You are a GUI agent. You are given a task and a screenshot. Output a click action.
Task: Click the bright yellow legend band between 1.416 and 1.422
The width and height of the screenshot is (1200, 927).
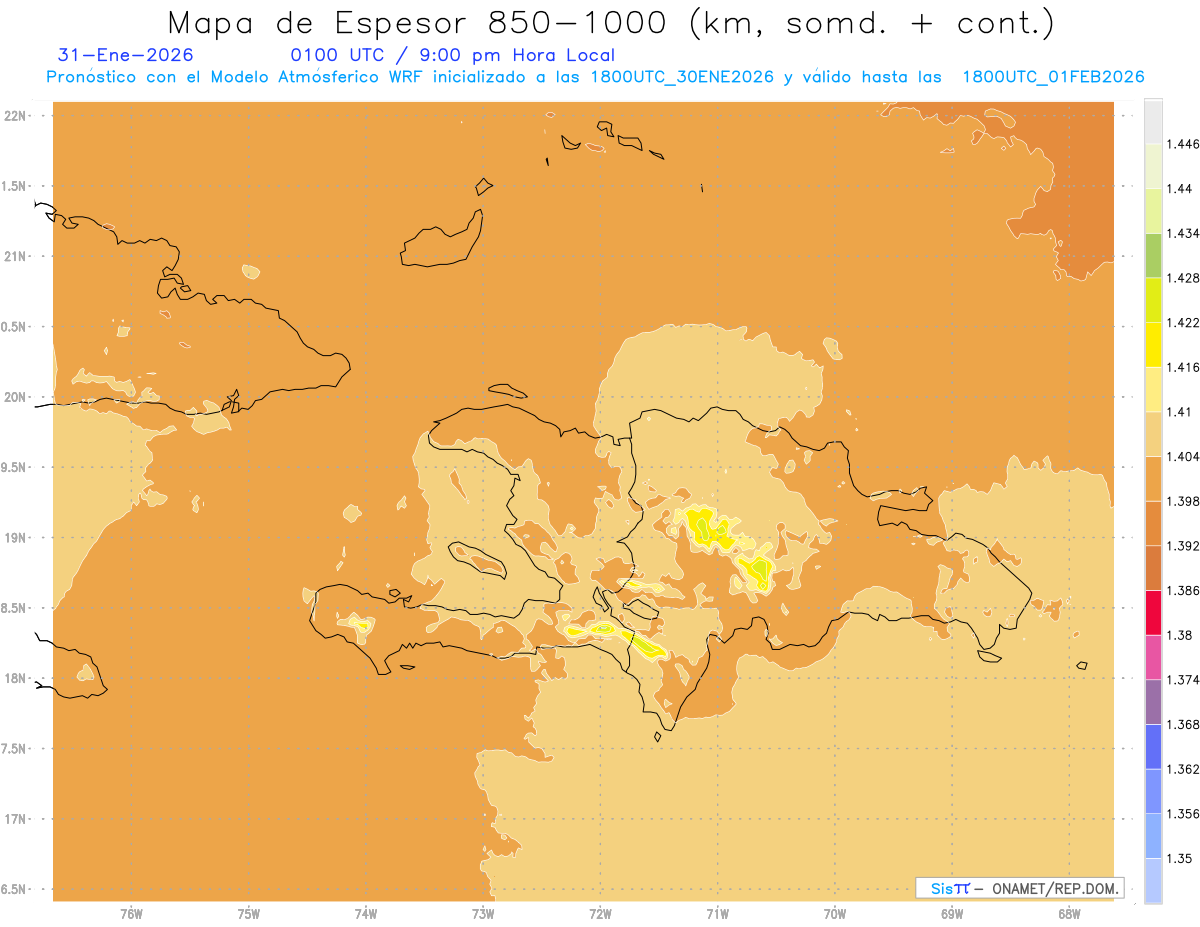1153,345
